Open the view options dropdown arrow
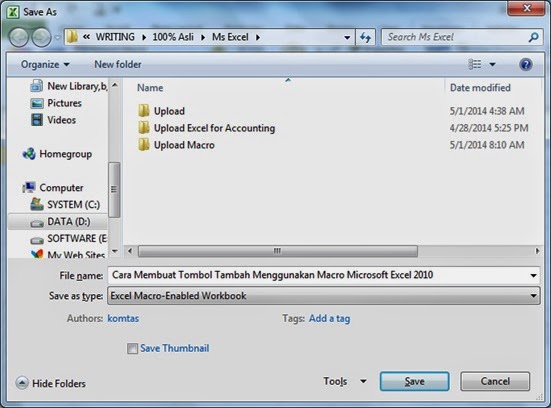Image resolution: width=551 pixels, height=408 pixels. [492, 64]
